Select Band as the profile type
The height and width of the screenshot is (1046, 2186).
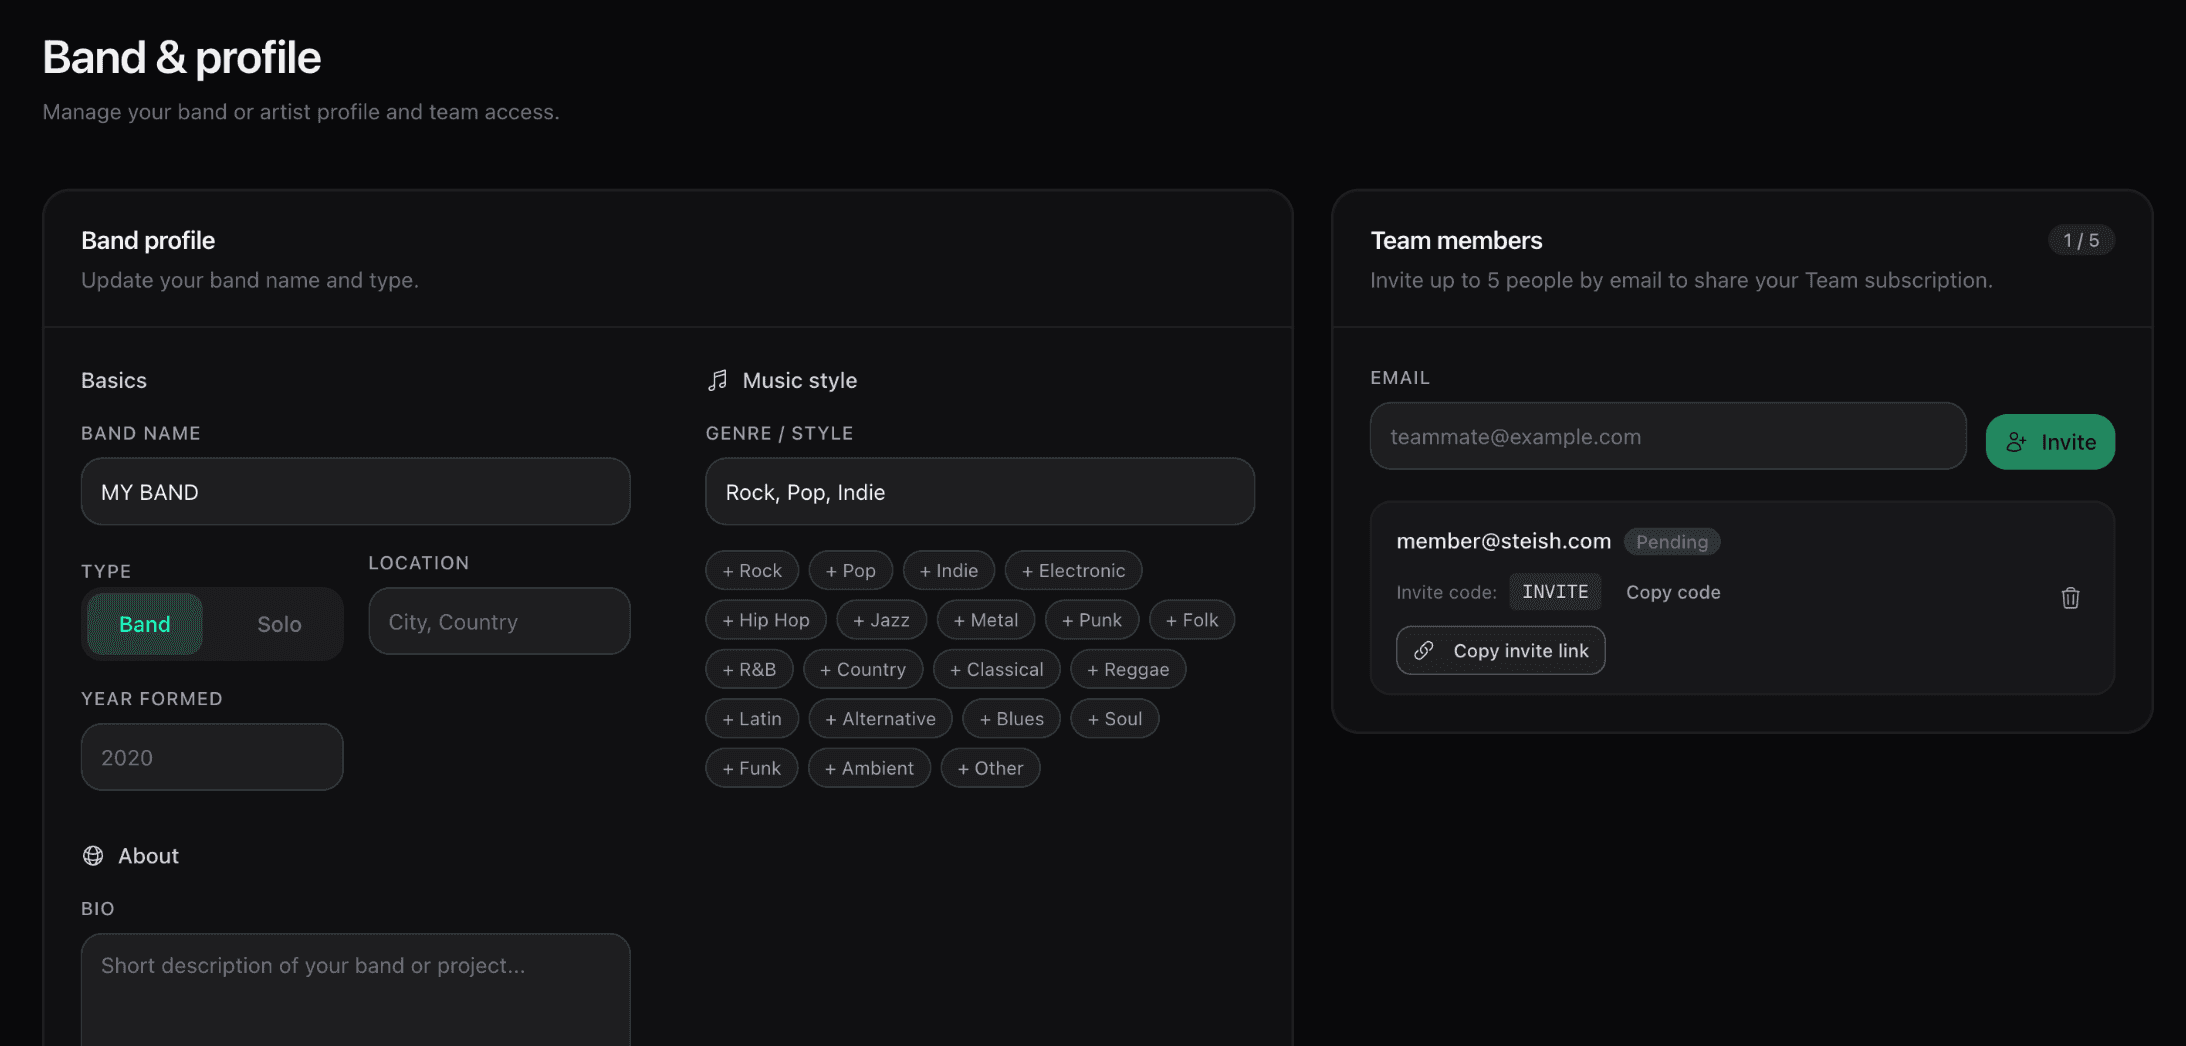tap(145, 624)
